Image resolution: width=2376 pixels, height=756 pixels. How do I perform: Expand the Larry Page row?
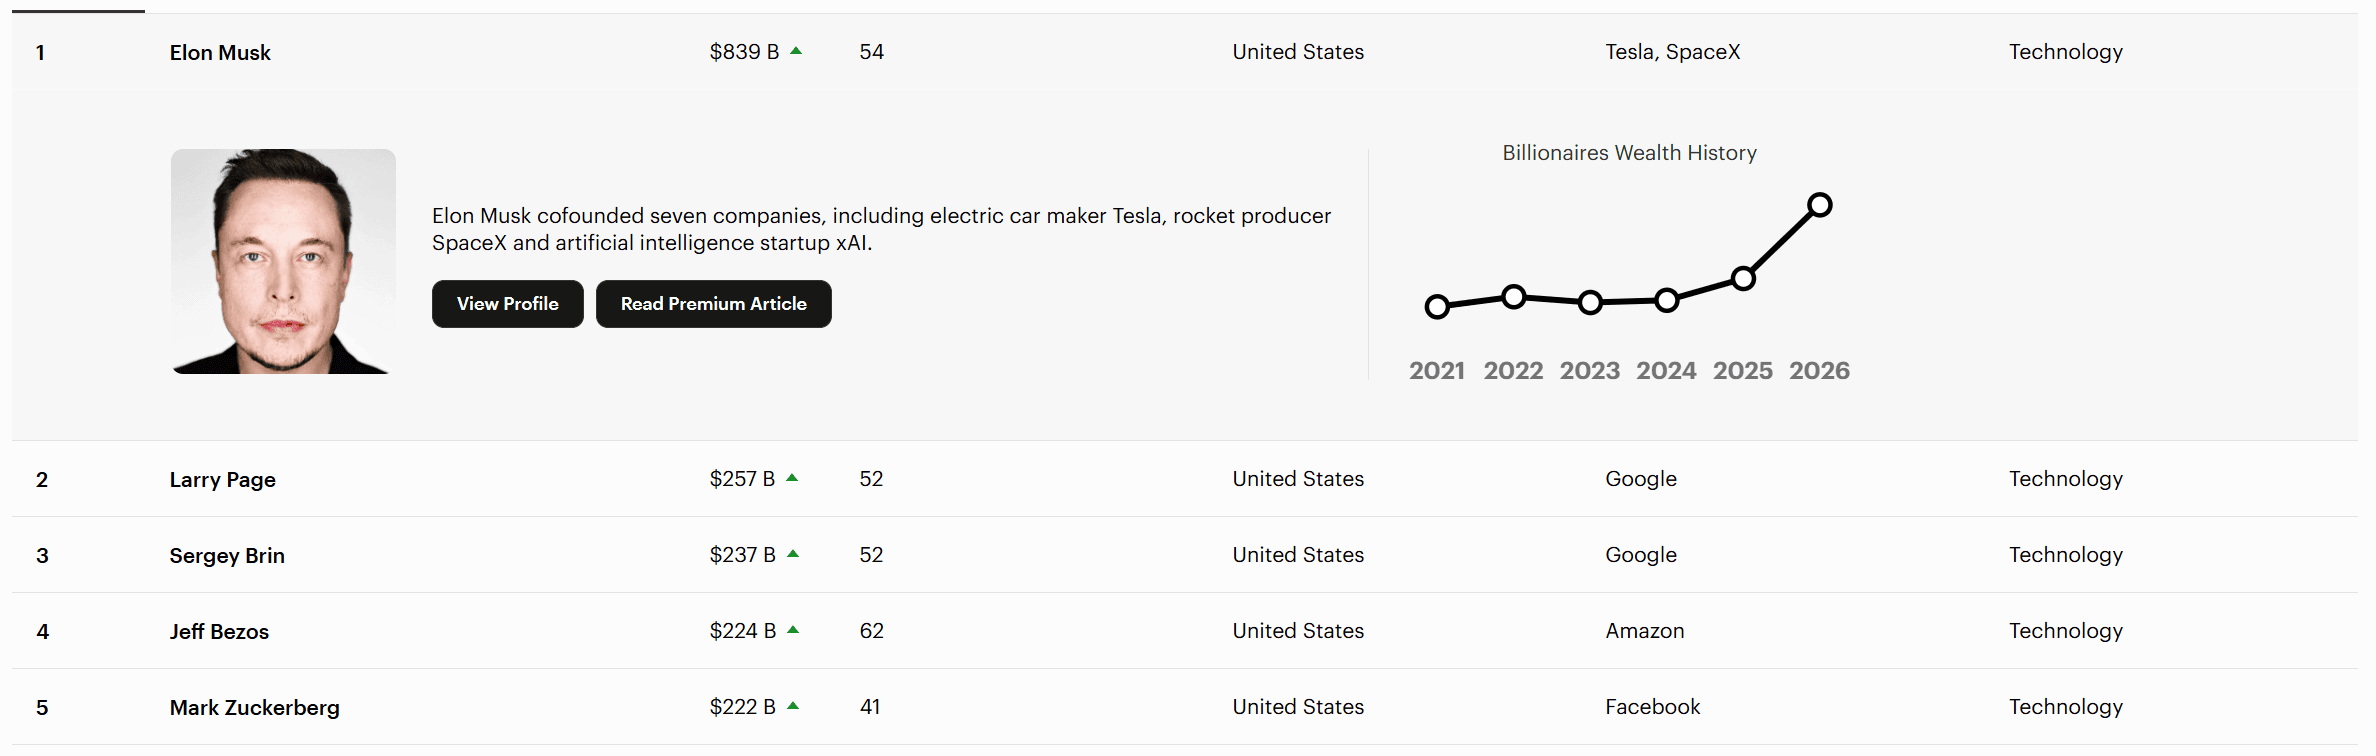pyautogui.click(x=222, y=480)
